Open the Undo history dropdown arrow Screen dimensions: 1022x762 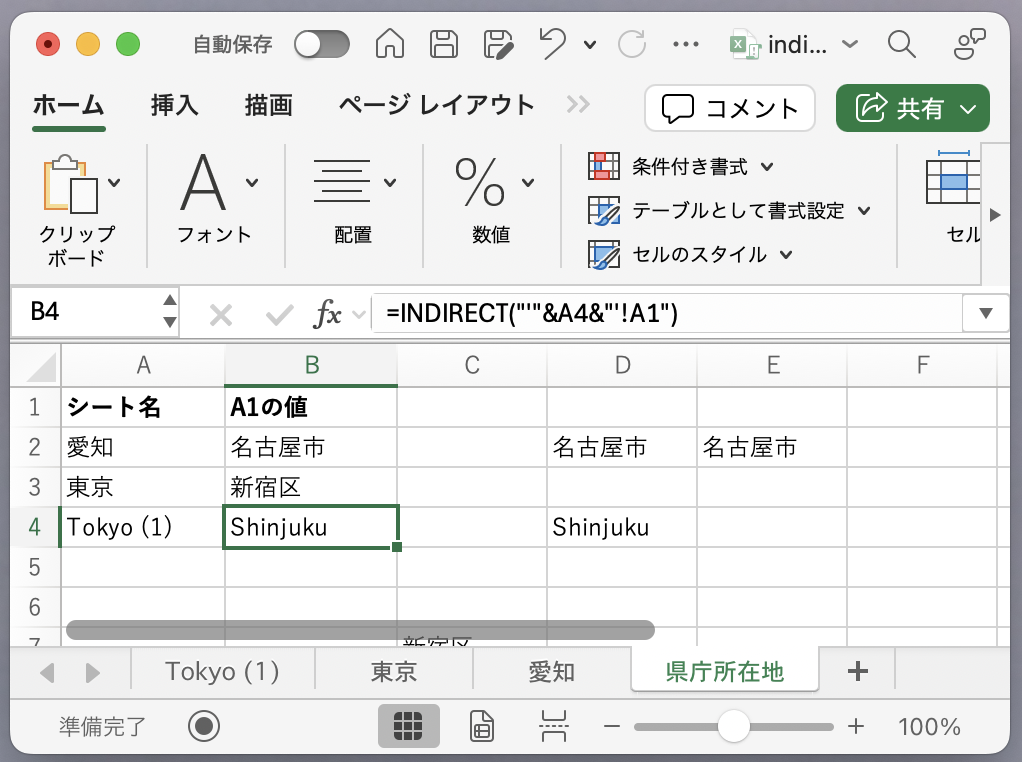click(590, 45)
